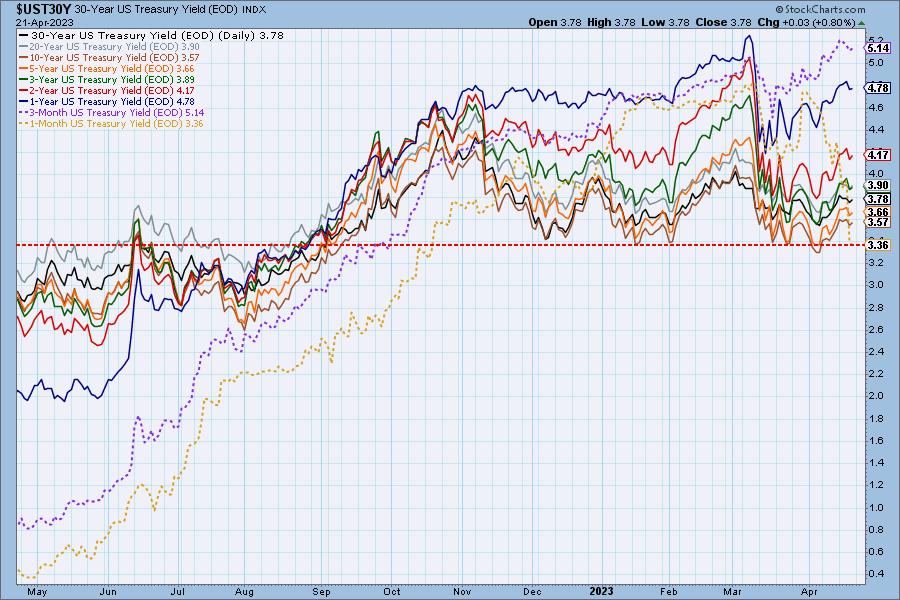Click the Oct label on the time axis
Viewport: 900px width, 600px height.
(391, 592)
